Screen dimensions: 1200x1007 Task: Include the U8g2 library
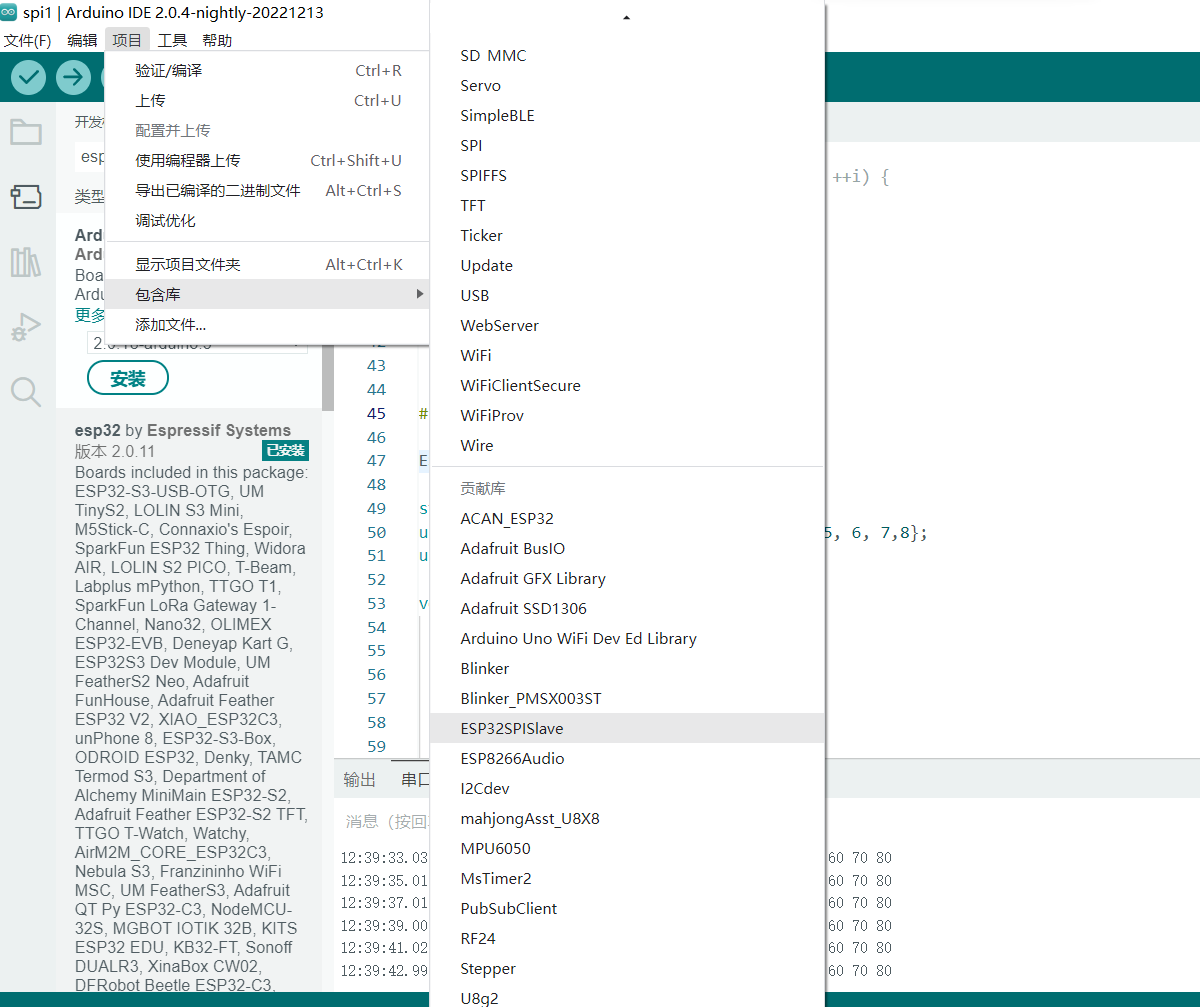coord(627,997)
